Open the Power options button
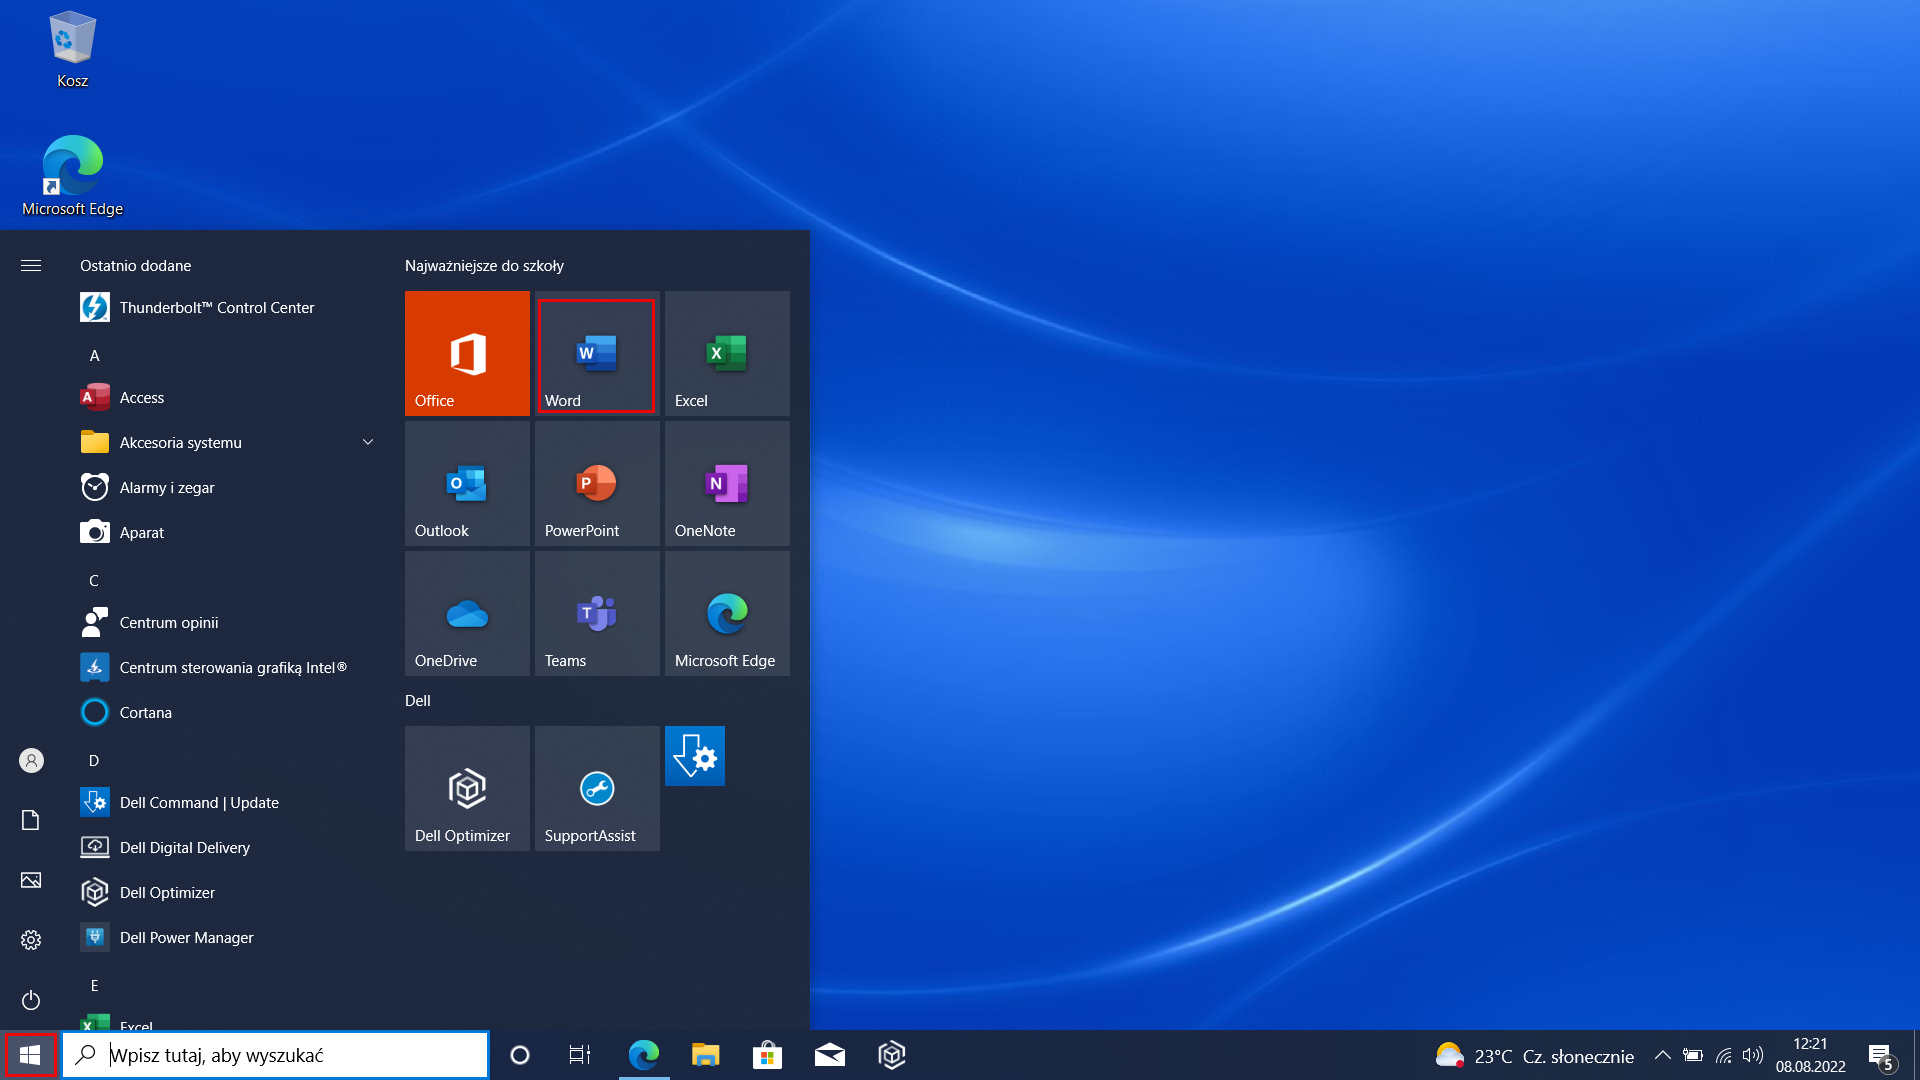 31,1000
